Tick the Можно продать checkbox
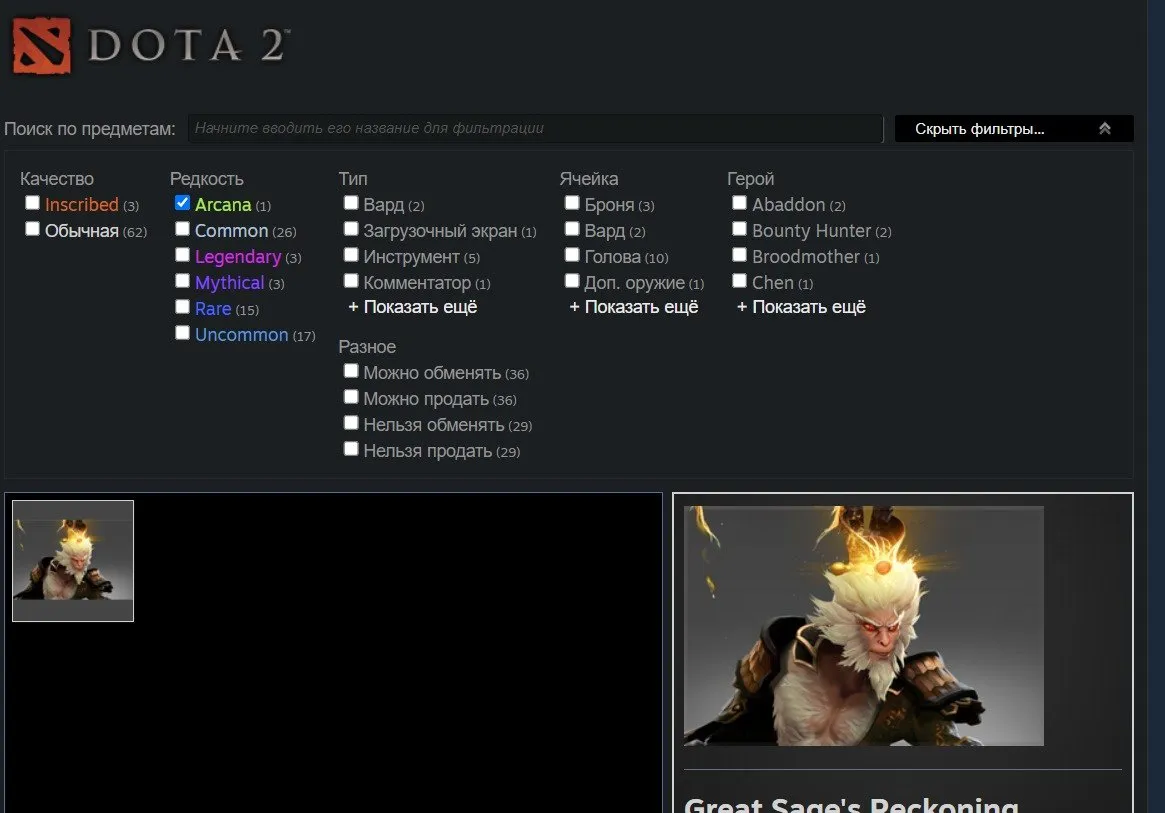 pyautogui.click(x=351, y=397)
